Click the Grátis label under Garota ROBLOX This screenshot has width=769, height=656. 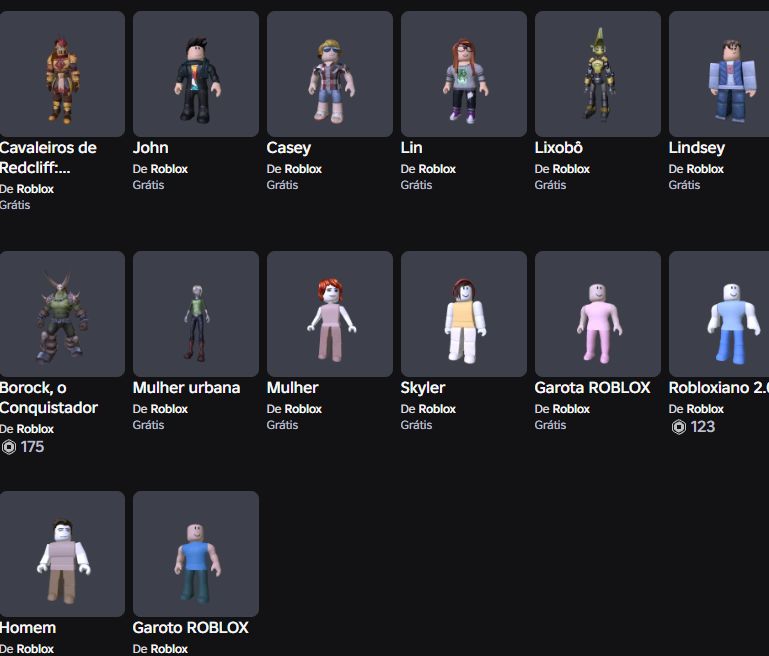click(550, 425)
